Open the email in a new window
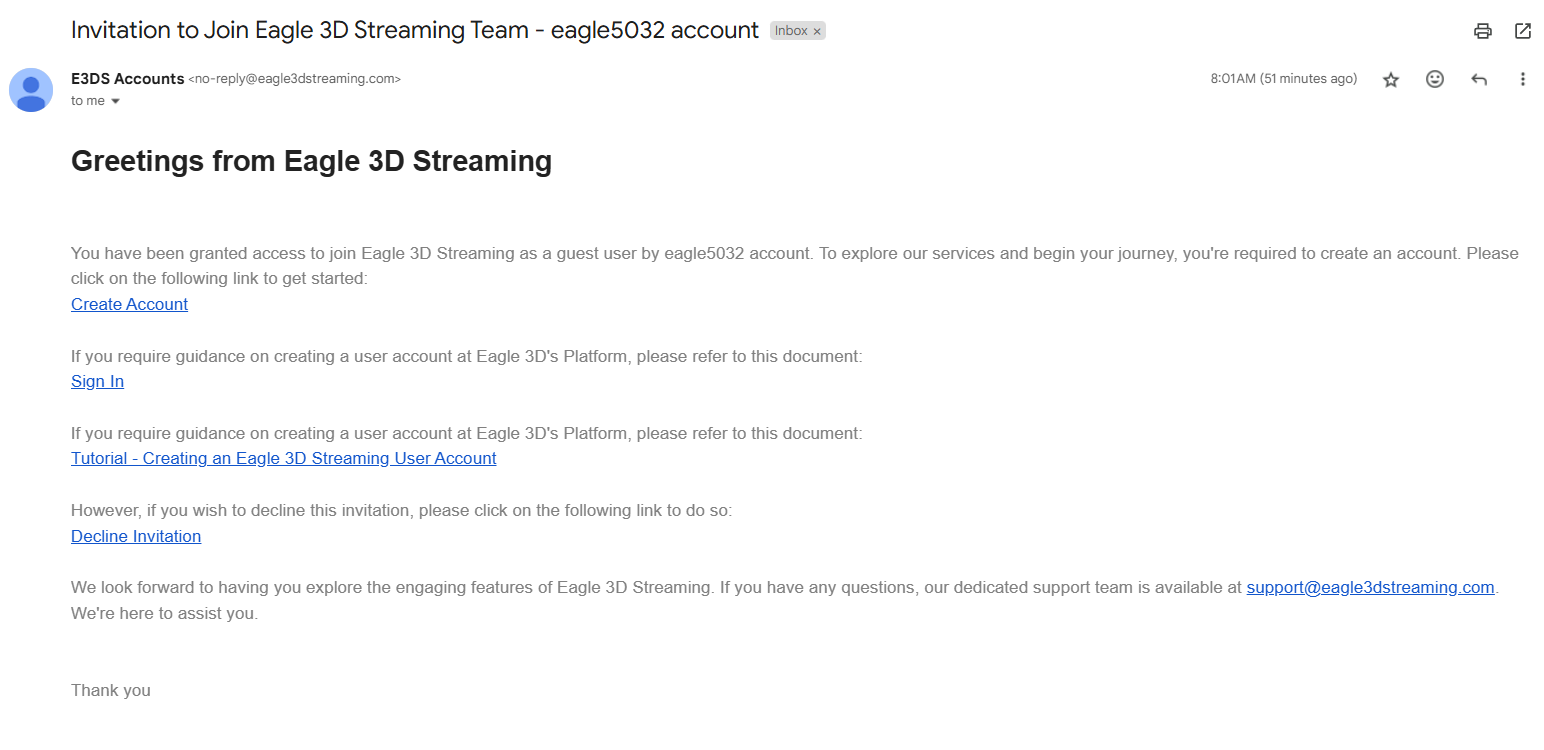Image resolution: width=1544 pixels, height=750 pixels. point(1522,31)
